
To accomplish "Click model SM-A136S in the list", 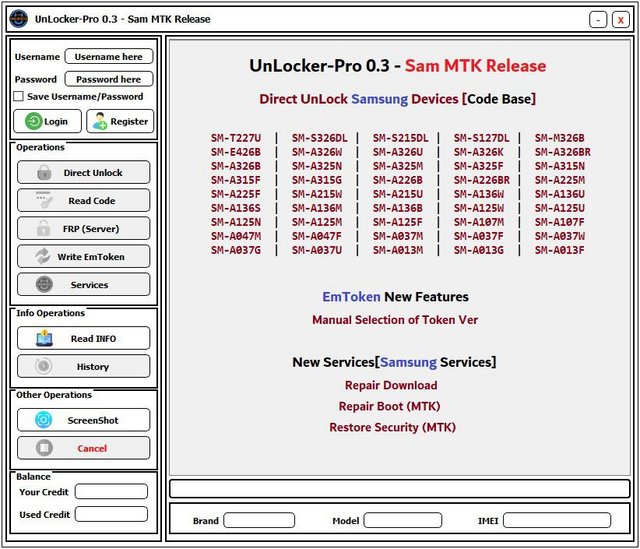I will point(236,208).
